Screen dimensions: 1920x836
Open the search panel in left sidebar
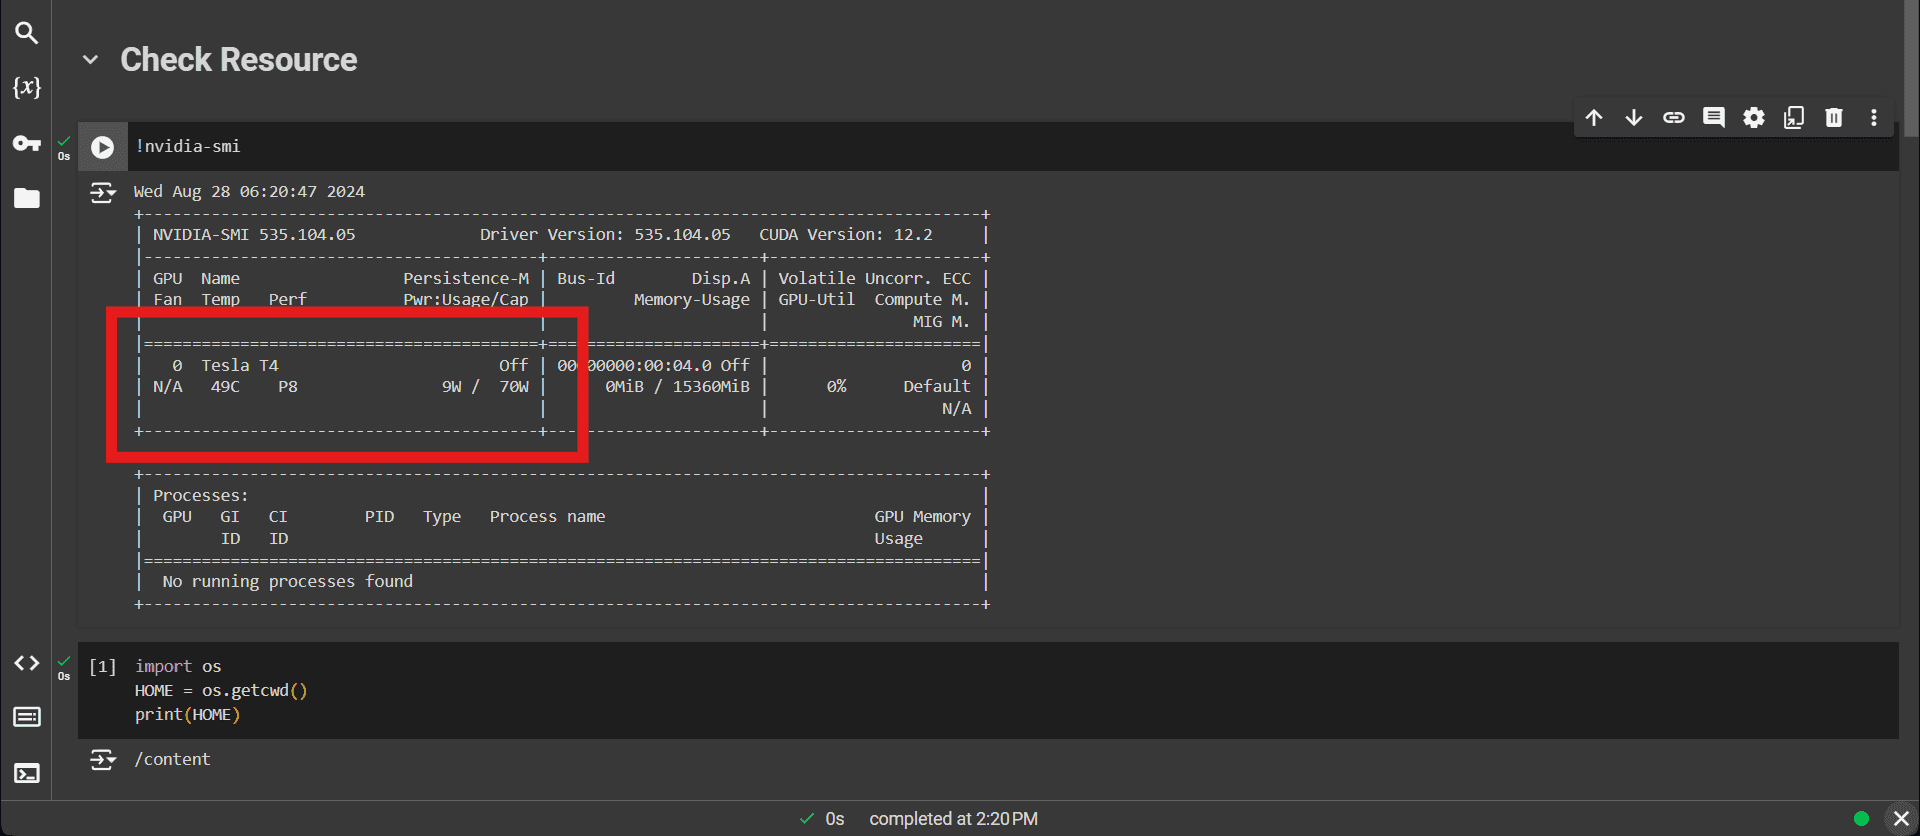pos(26,33)
